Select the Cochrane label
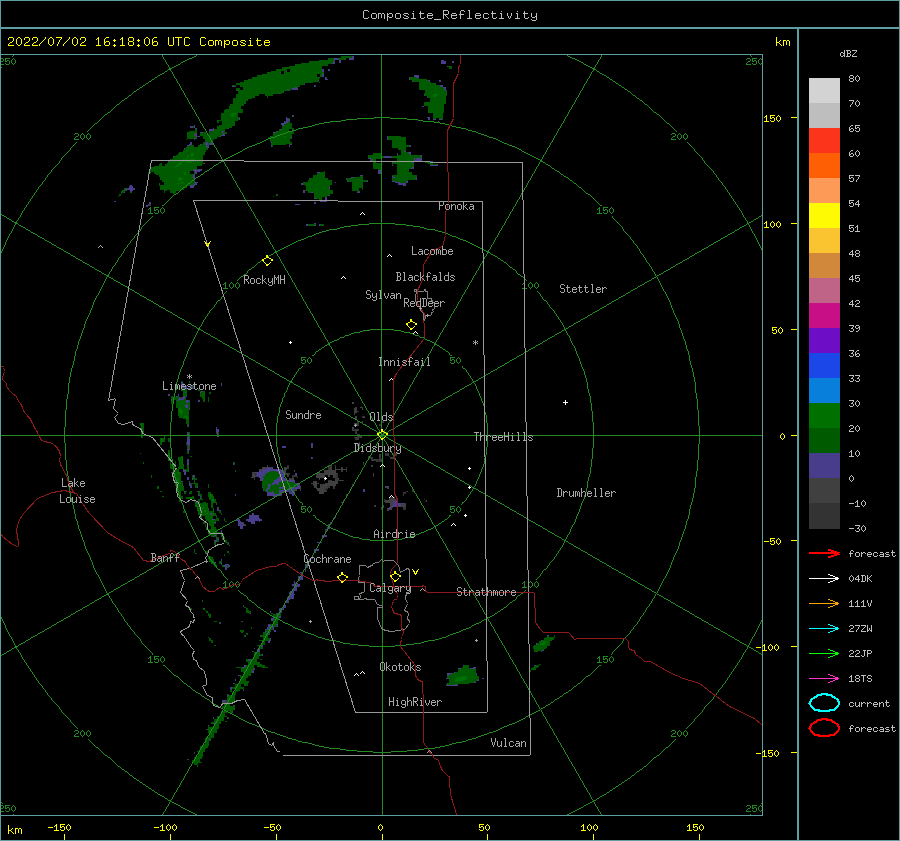This screenshot has height=841, width=900. pos(327,559)
